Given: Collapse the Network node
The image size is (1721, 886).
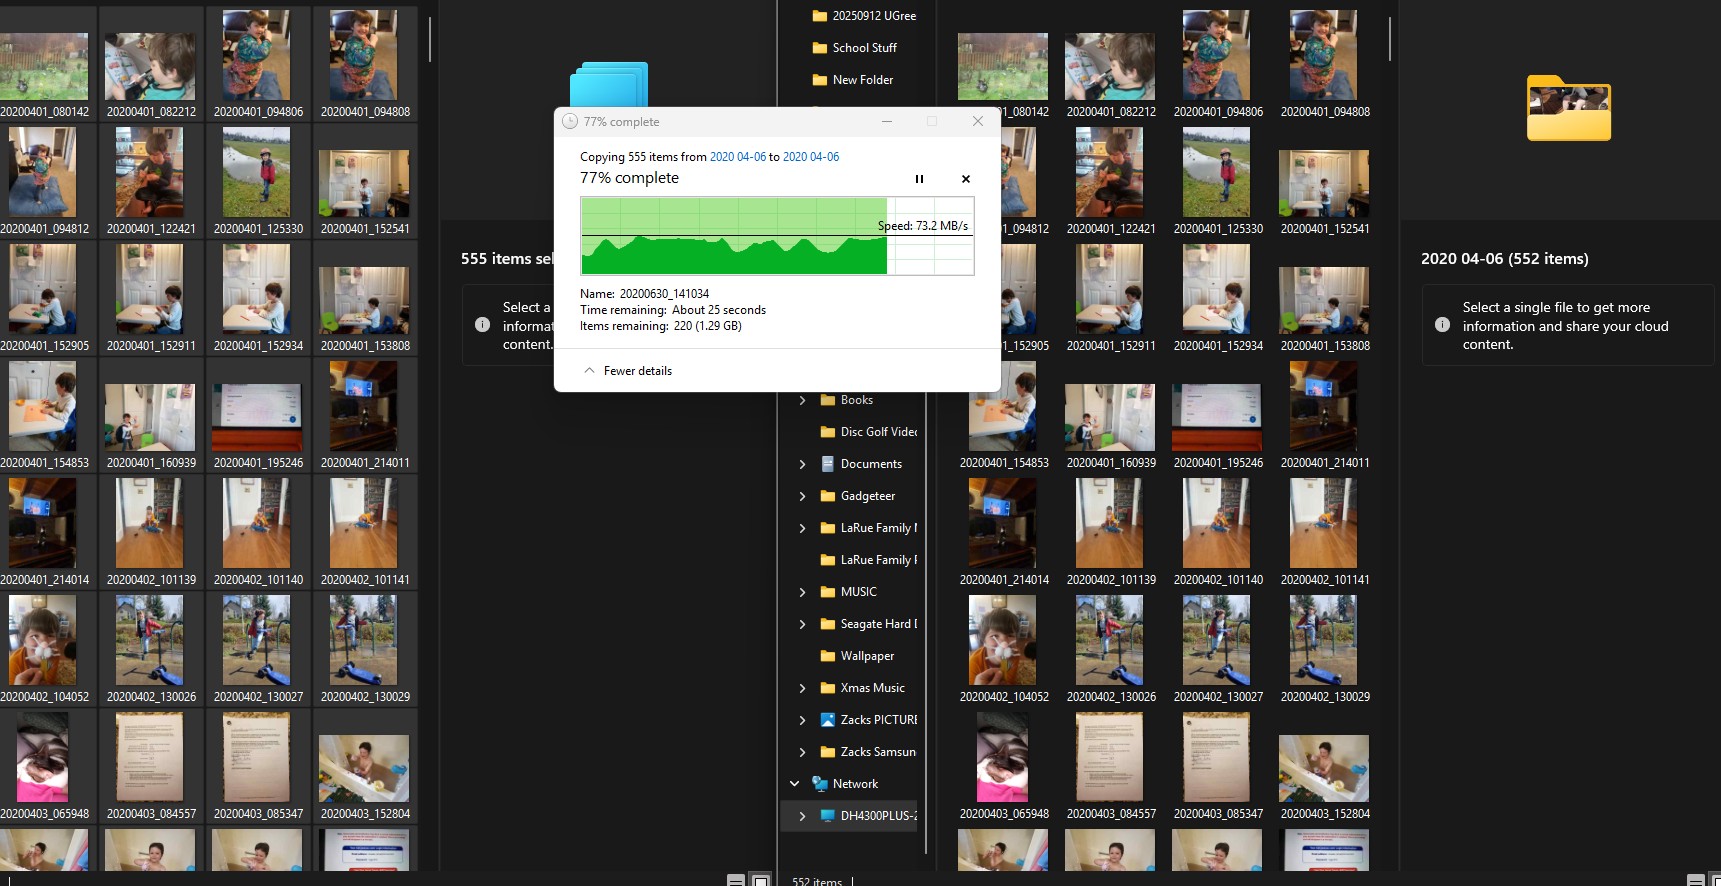Looking at the screenshot, I should tap(795, 784).
